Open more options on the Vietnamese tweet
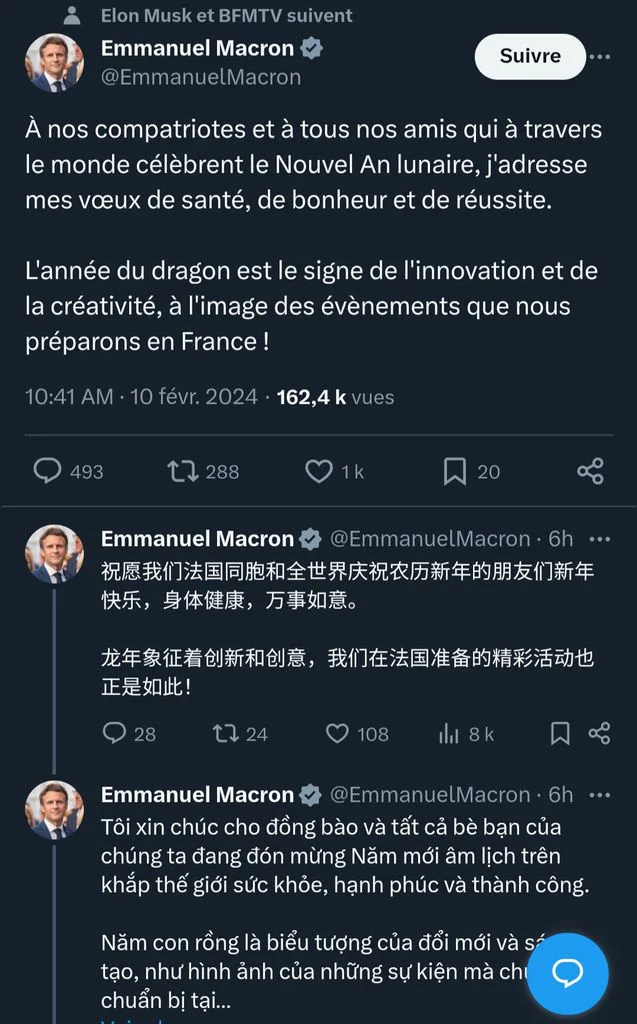 [x=600, y=795]
